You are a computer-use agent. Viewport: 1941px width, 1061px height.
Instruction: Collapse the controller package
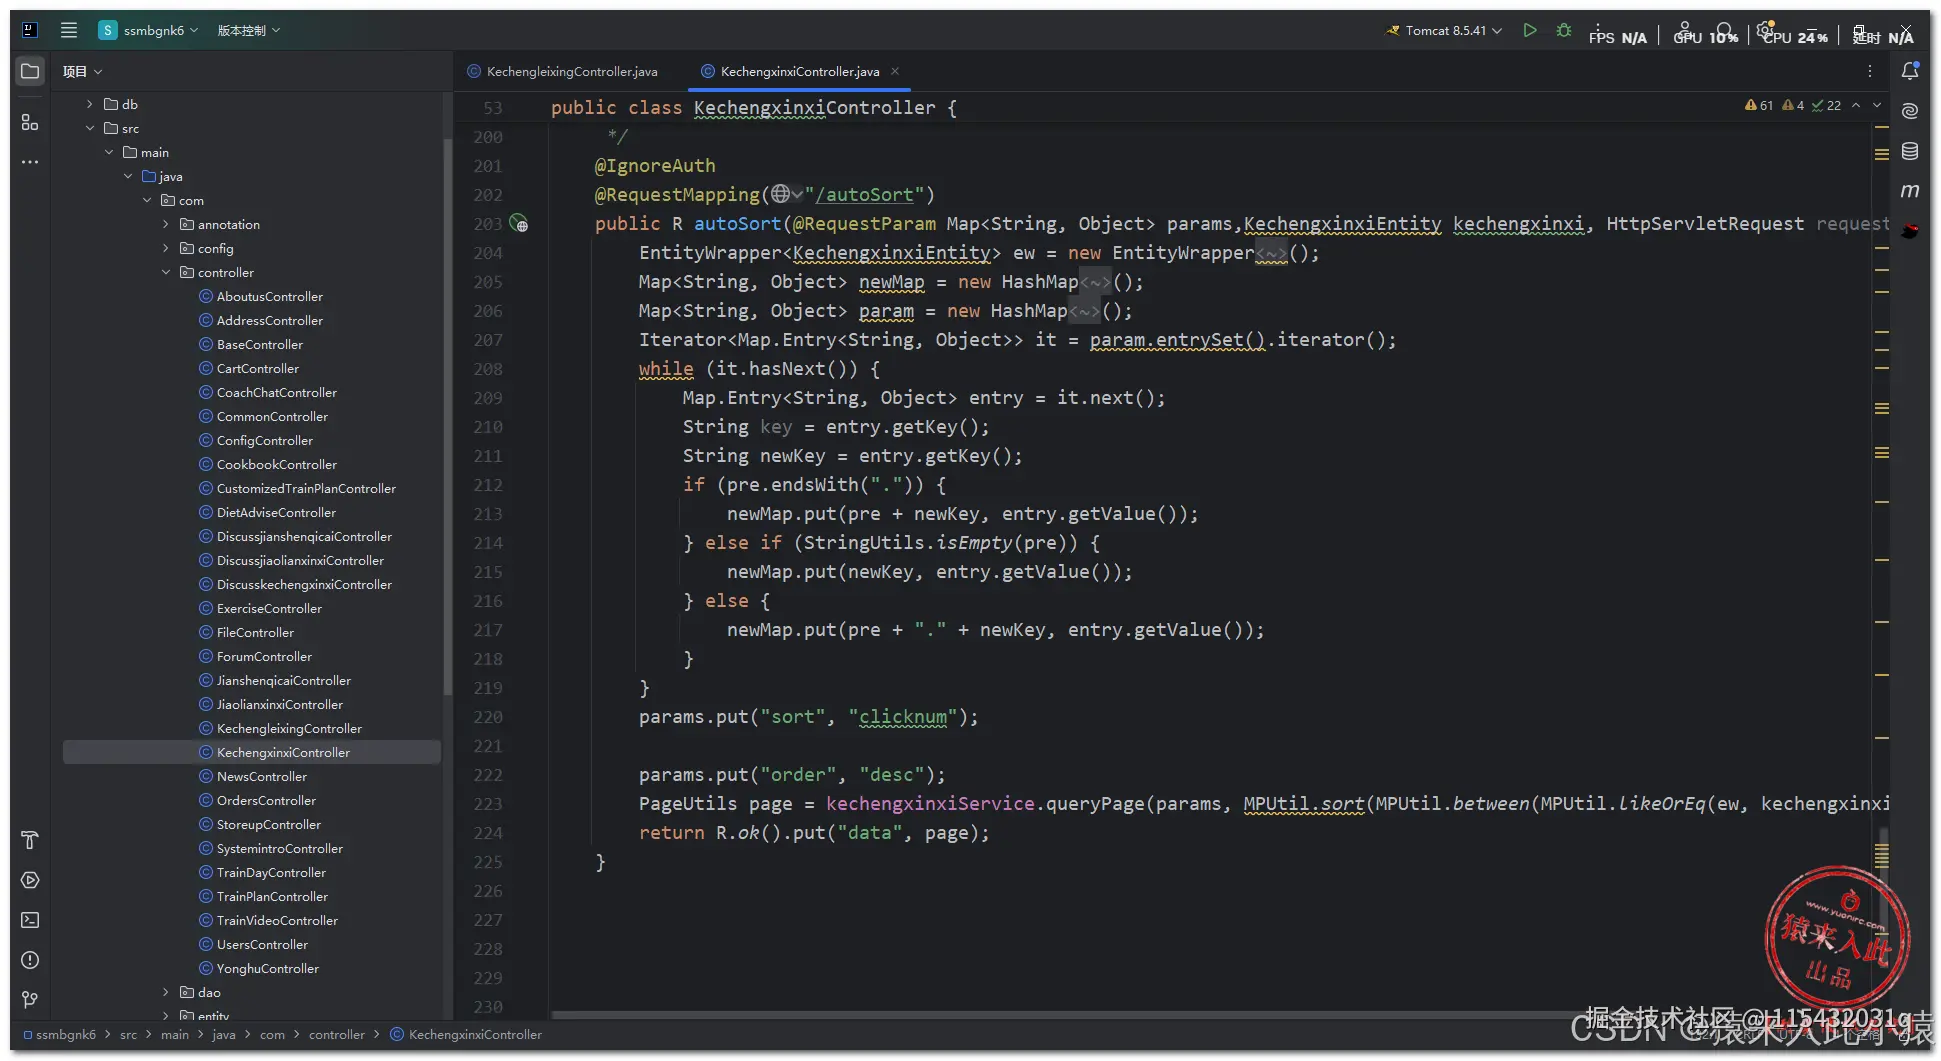click(x=166, y=272)
